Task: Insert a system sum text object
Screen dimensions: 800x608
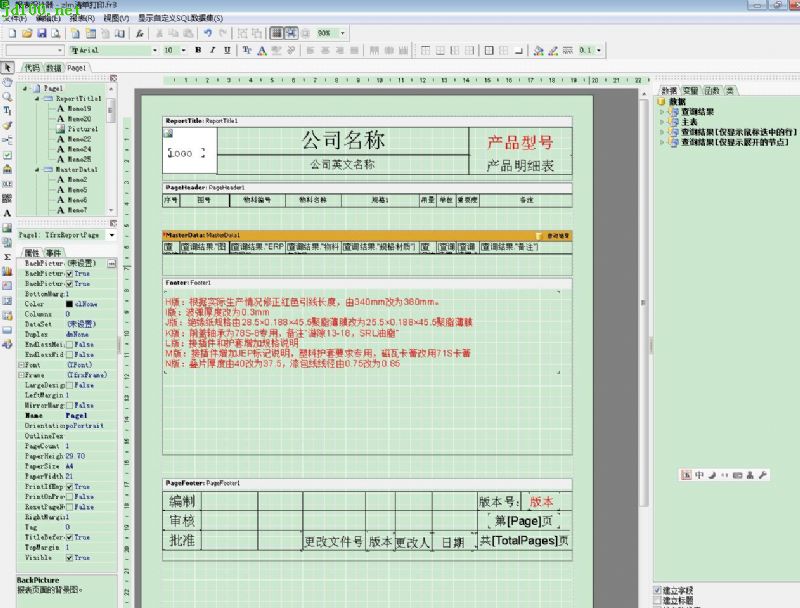Action: point(7,257)
